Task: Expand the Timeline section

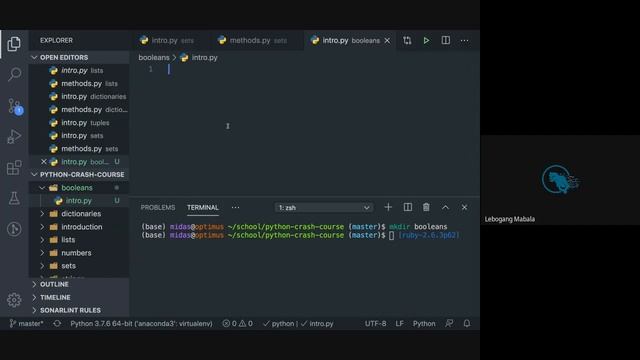Action: pyautogui.click(x=34, y=298)
